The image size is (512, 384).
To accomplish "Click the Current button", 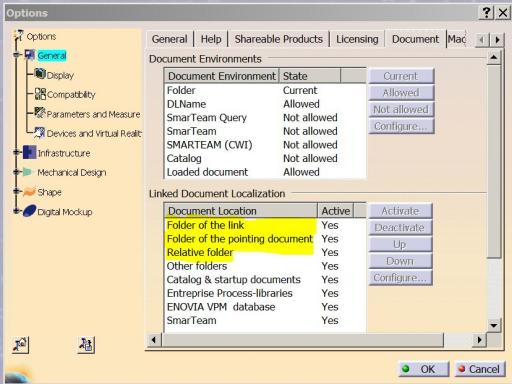I will coord(401,76).
